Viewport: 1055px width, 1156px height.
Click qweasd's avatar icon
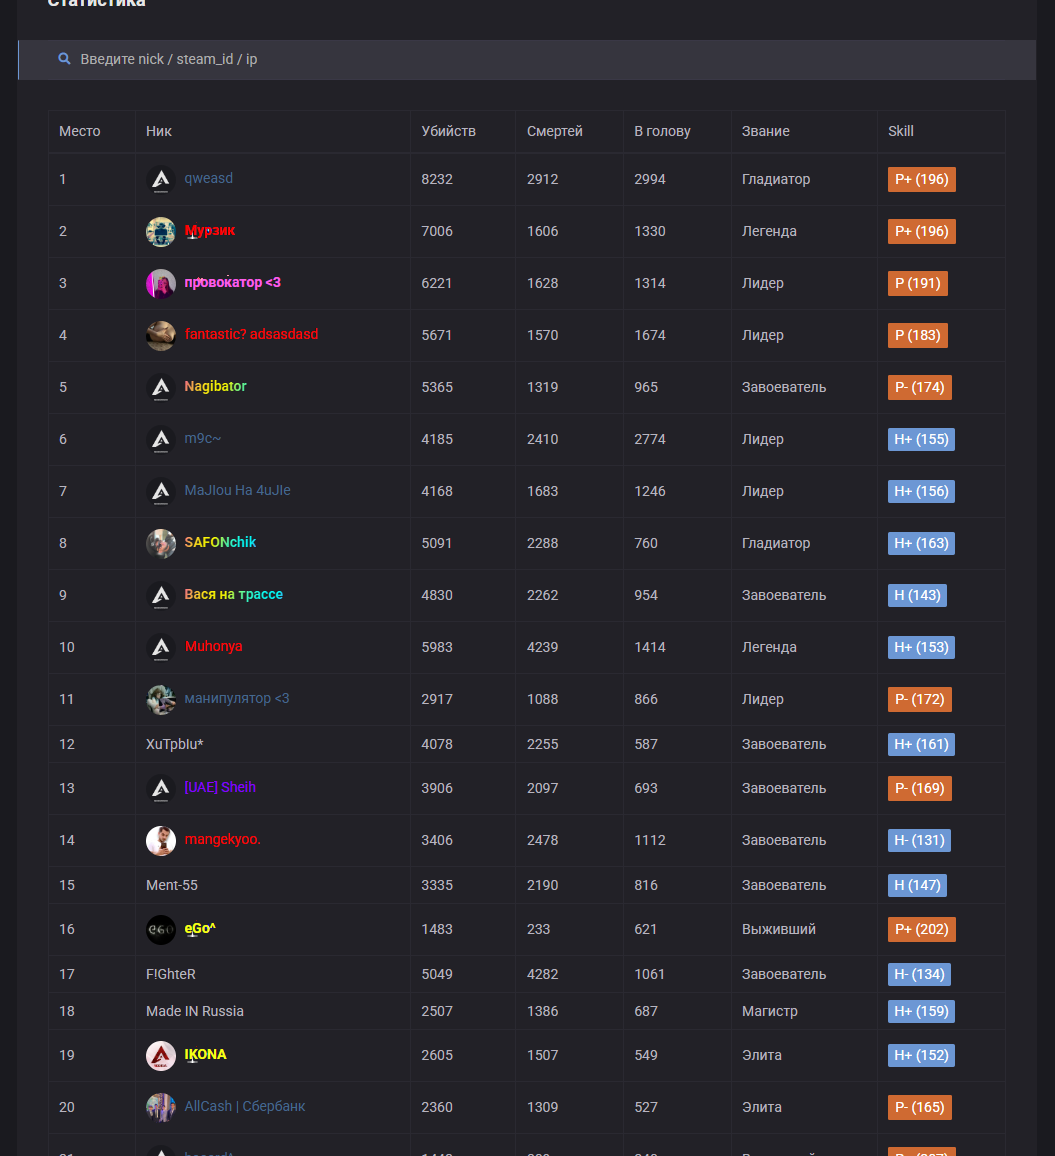tap(161, 180)
